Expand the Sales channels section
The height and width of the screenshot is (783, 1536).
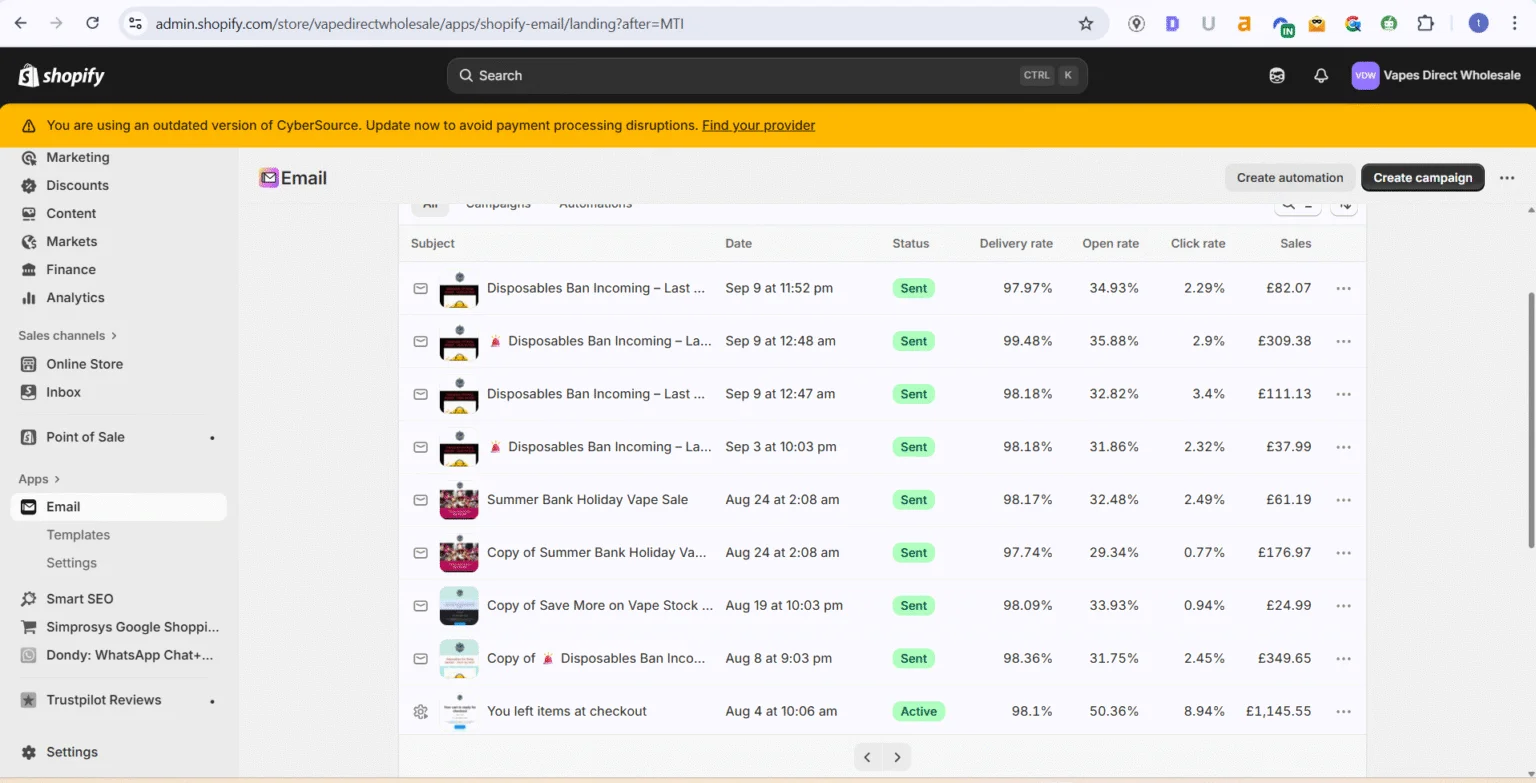pos(68,336)
